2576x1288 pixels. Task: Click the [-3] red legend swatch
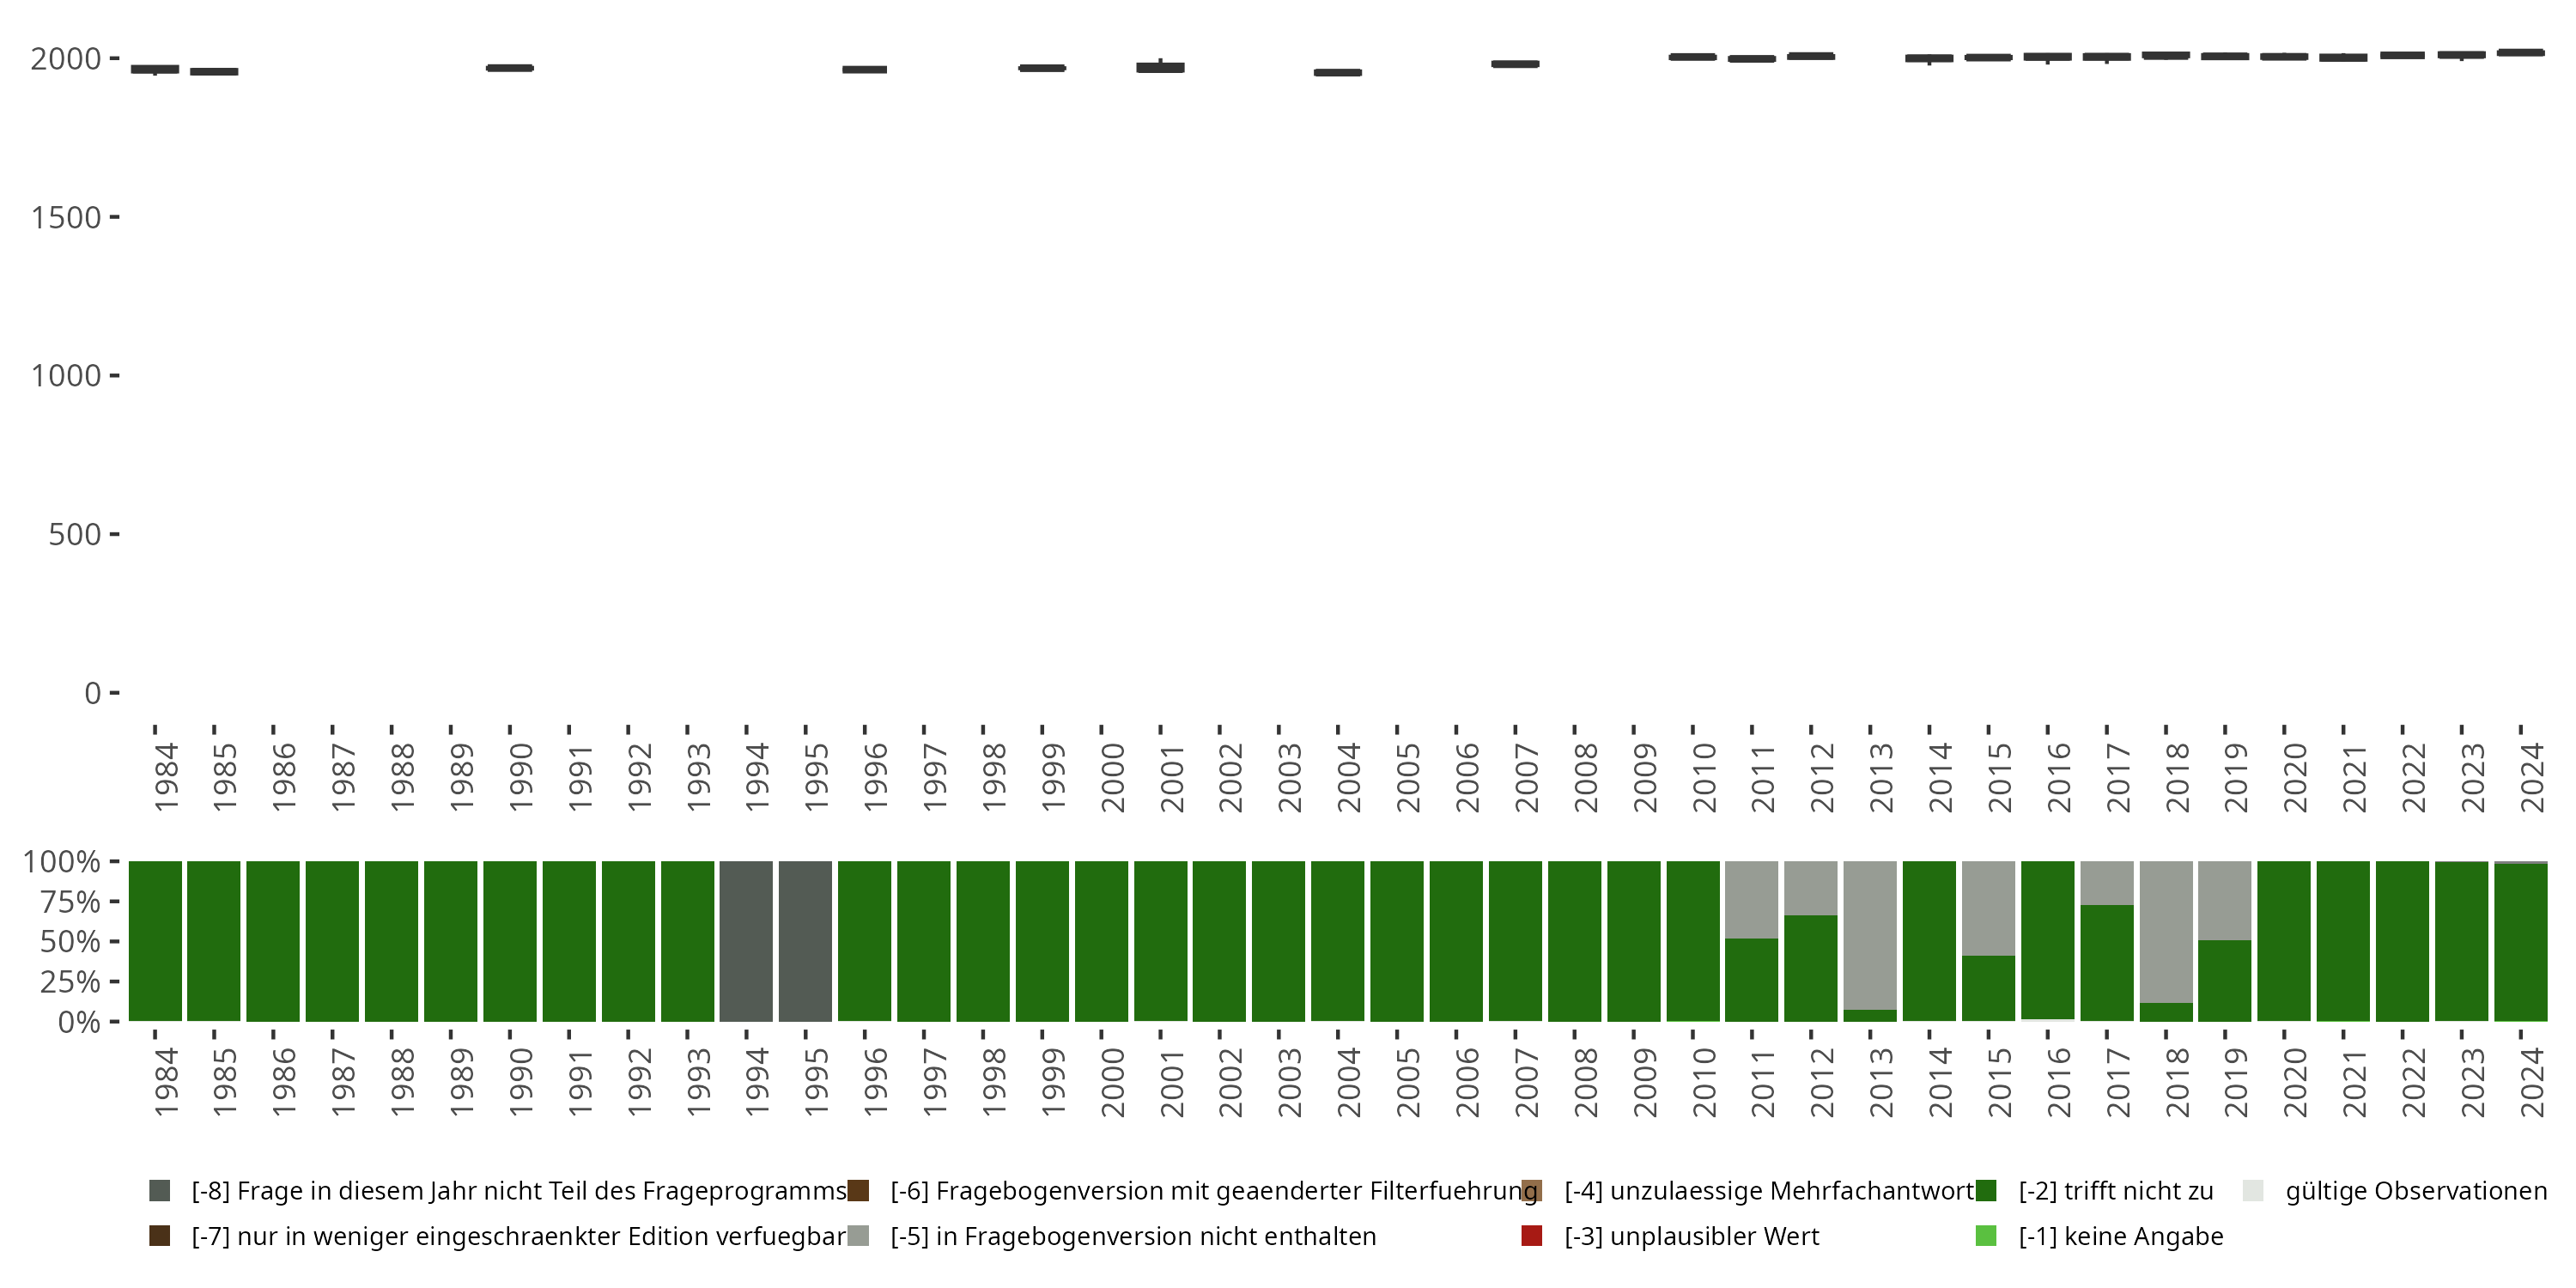[1532, 1236]
